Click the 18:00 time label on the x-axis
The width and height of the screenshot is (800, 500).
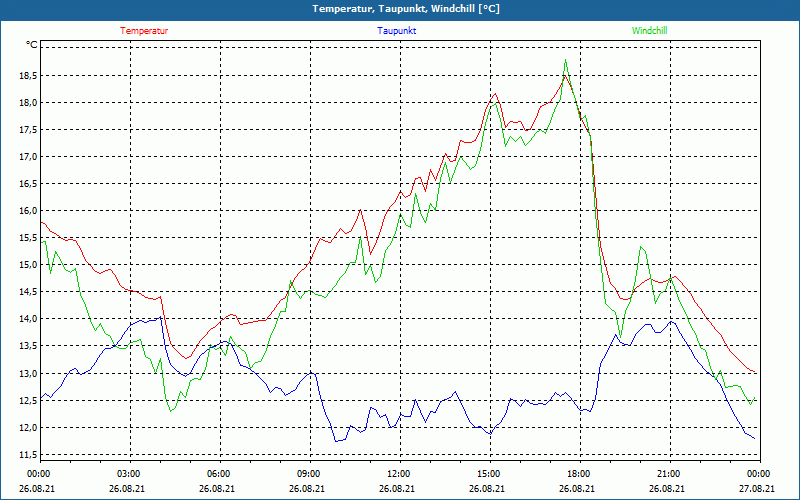tap(580, 474)
